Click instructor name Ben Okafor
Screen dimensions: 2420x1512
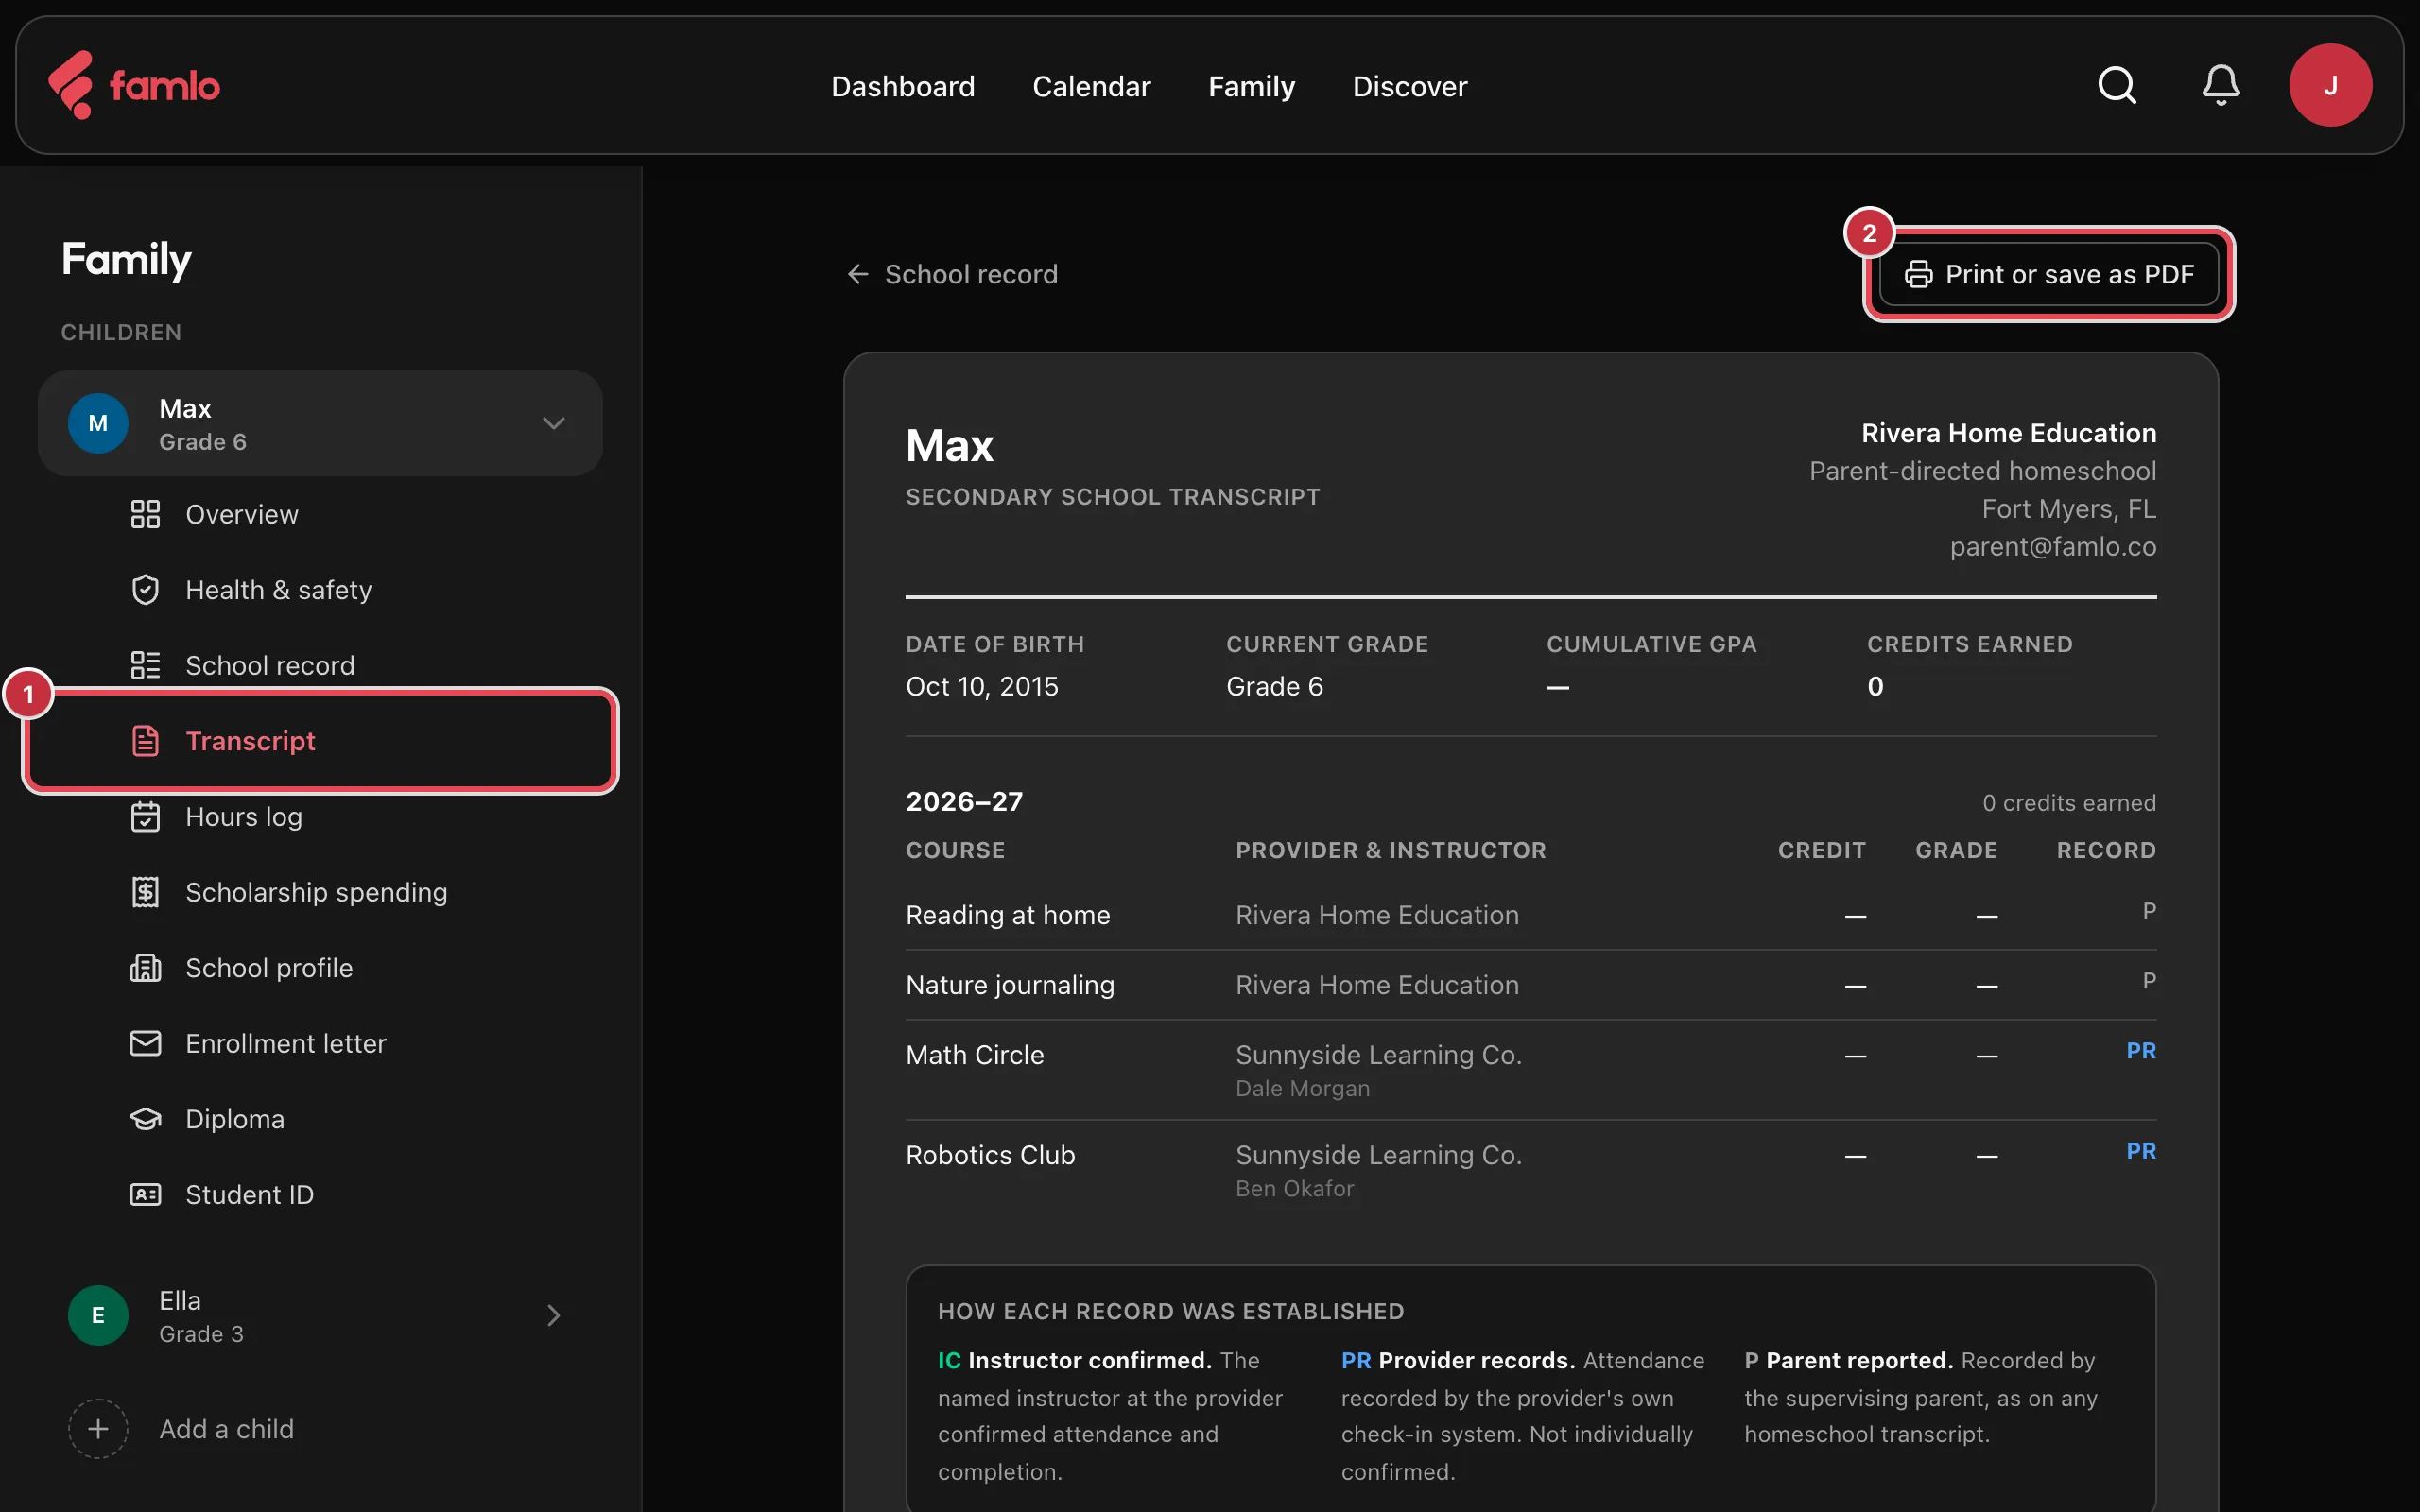coord(1294,1188)
